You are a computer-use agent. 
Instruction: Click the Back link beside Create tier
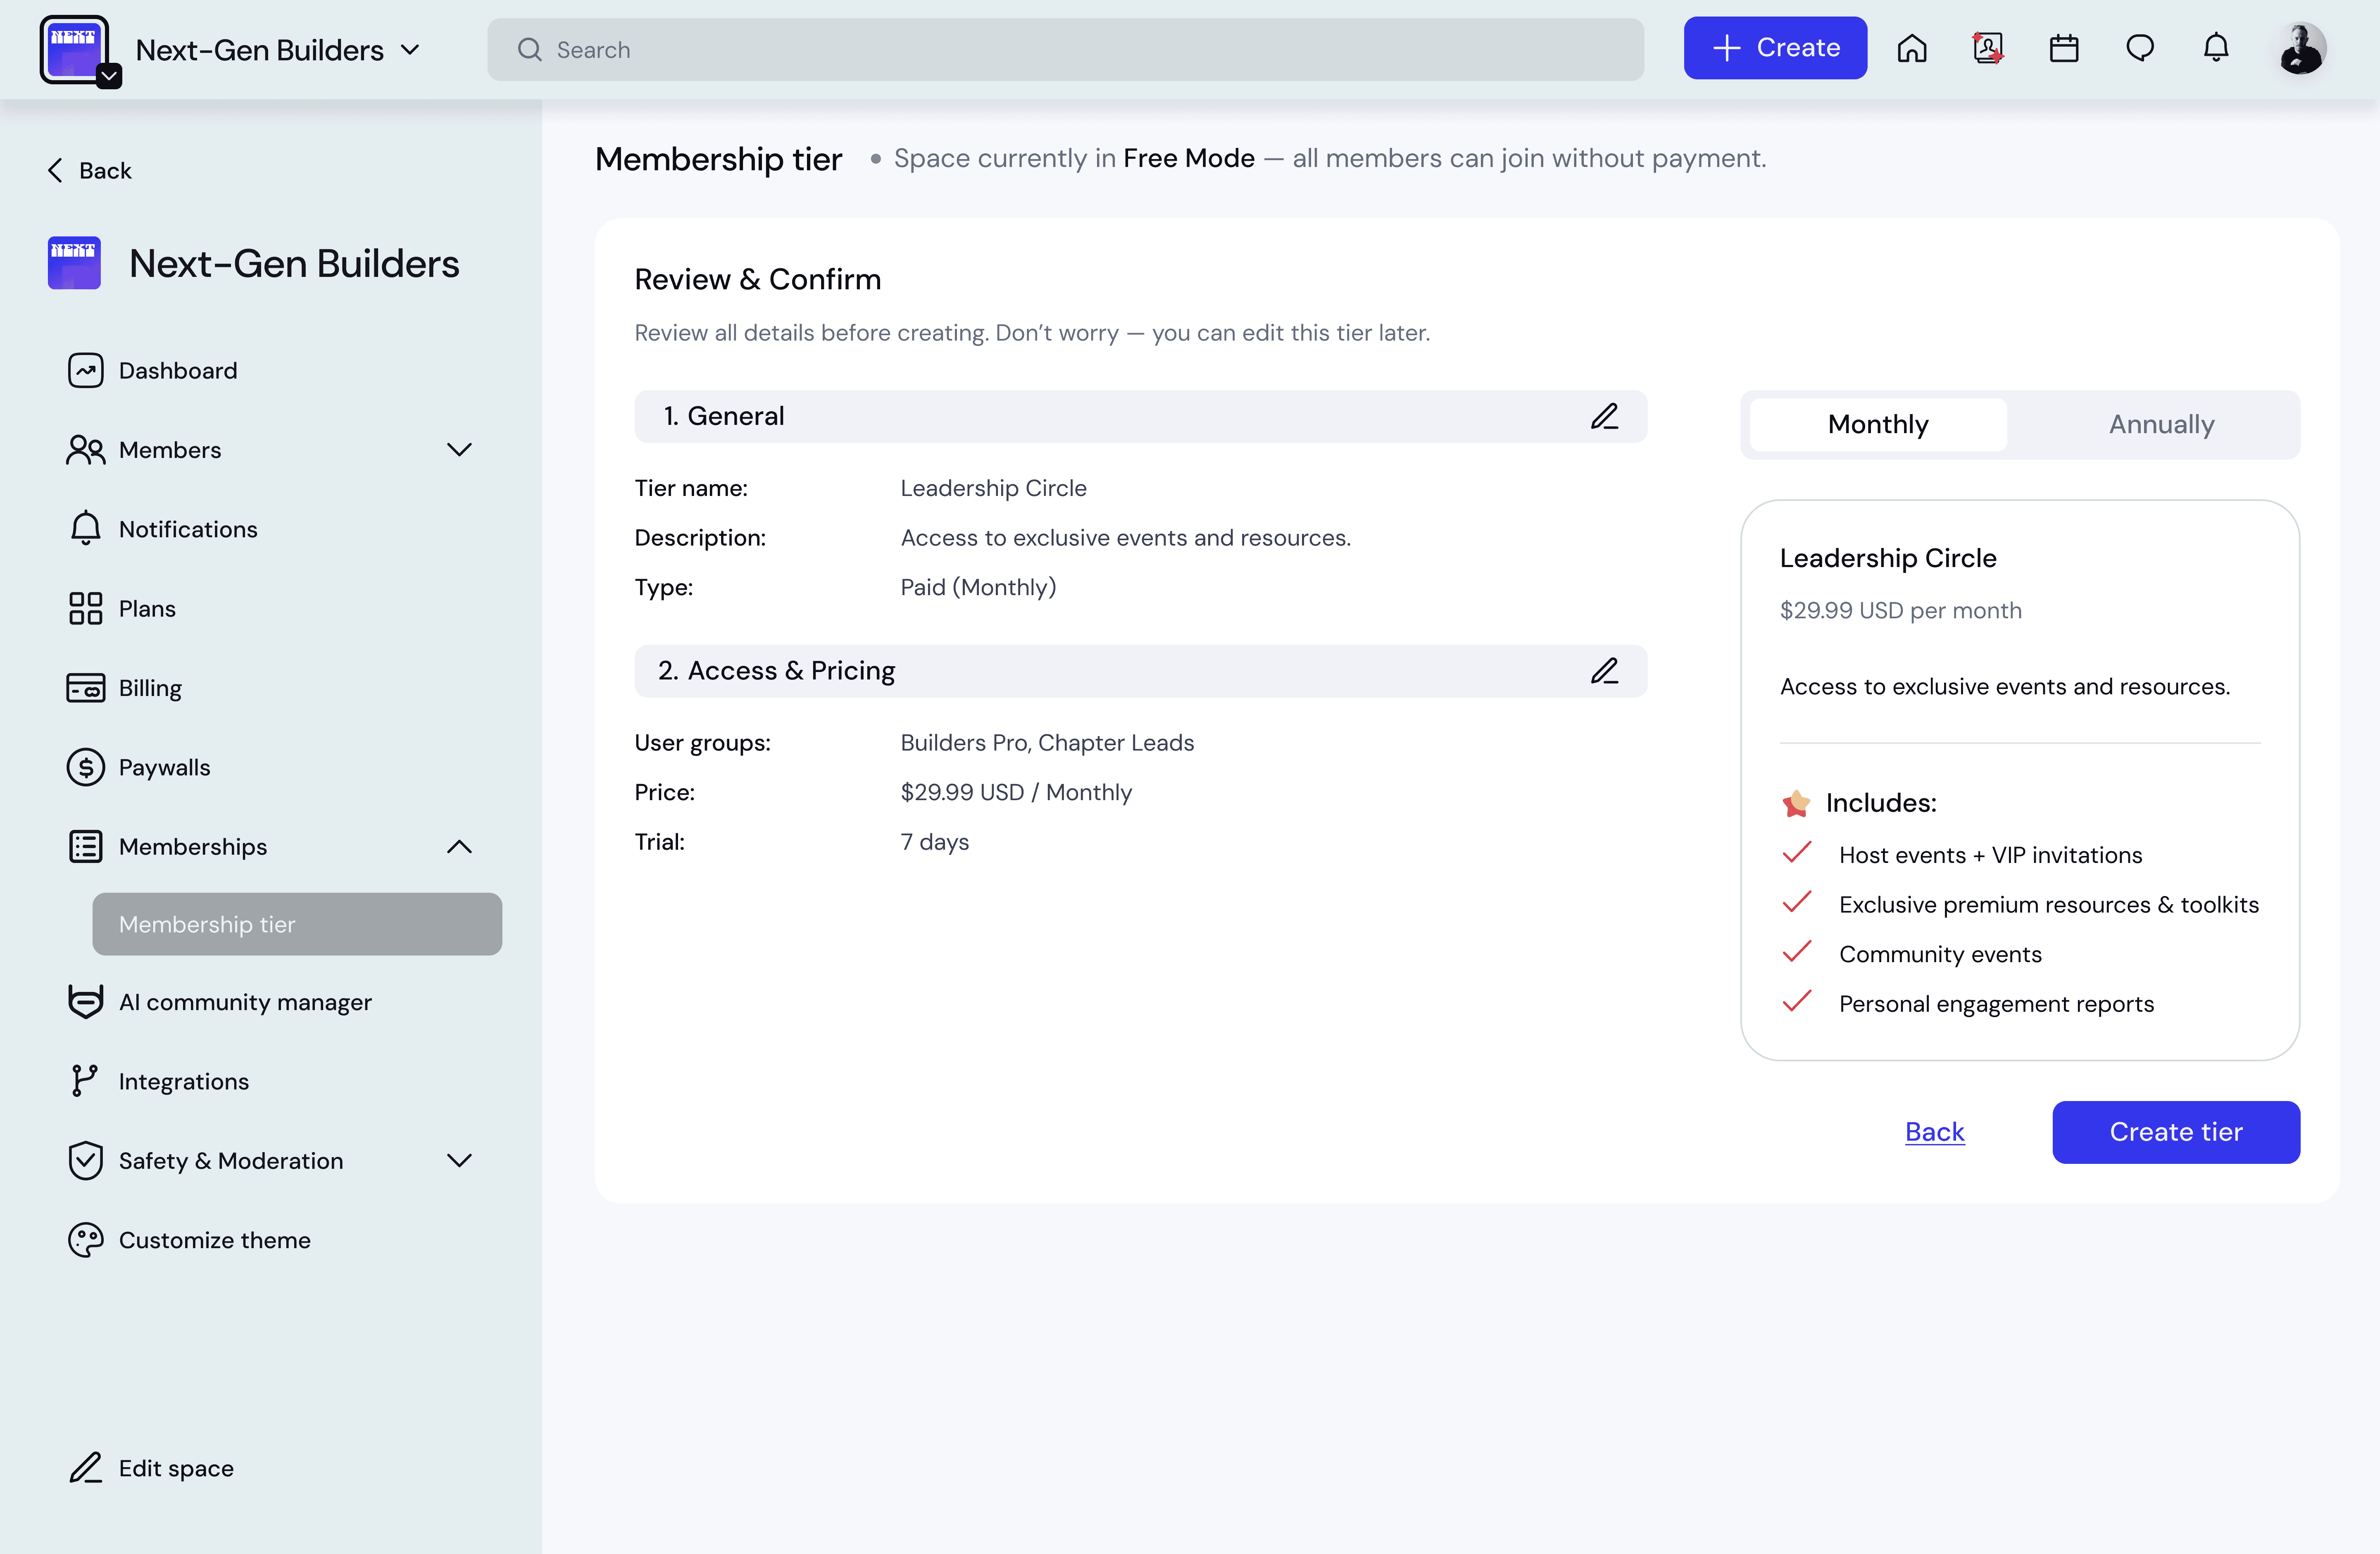tap(1934, 1132)
